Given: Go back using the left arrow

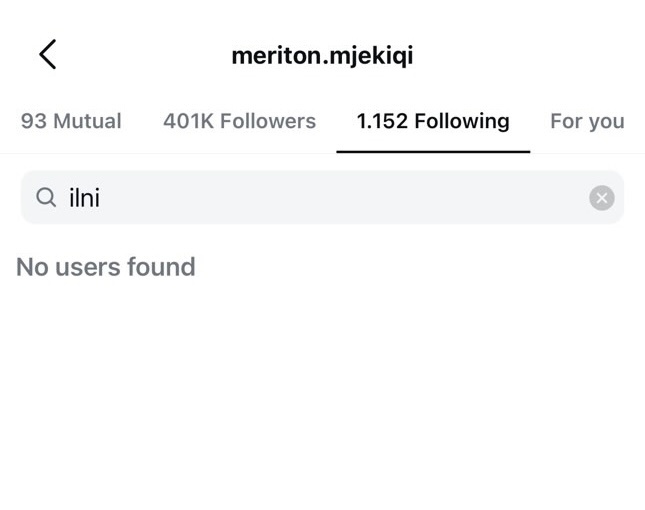Looking at the screenshot, I should (47, 55).
